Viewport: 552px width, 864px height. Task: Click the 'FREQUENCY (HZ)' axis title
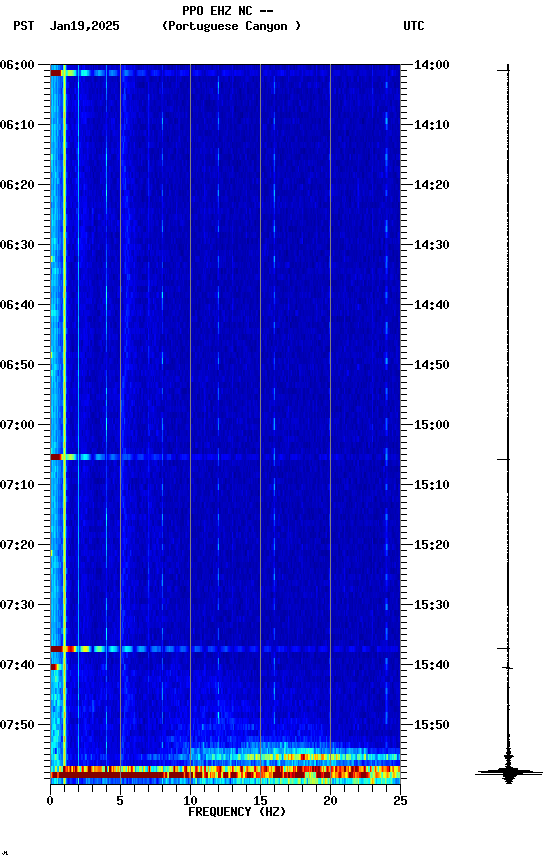[237, 812]
